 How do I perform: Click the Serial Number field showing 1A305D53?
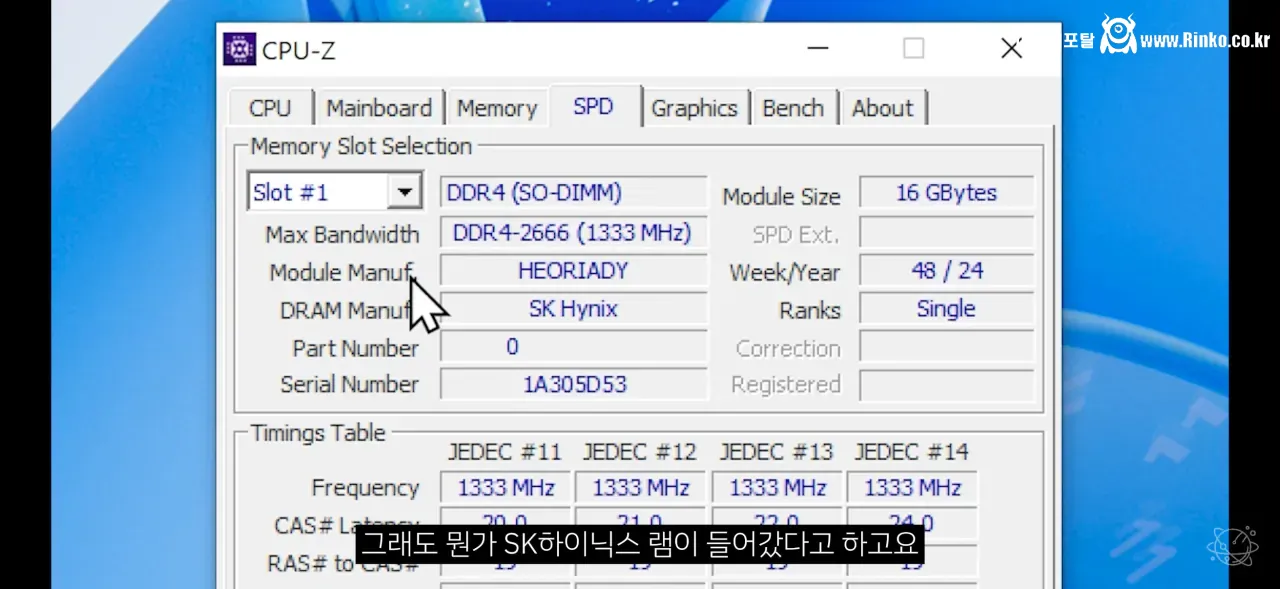click(x=573, y=384)
